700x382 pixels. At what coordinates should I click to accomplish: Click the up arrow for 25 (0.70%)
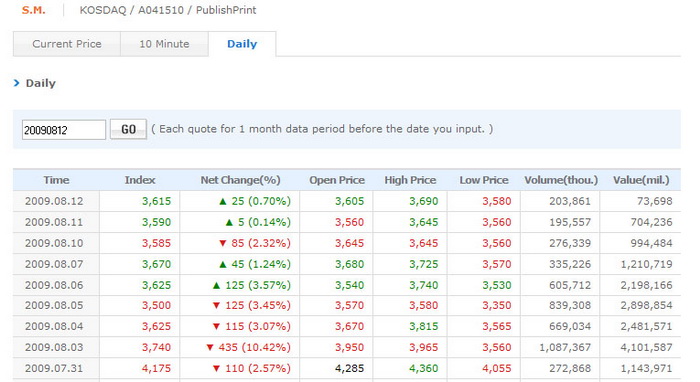tap(223, 202)
